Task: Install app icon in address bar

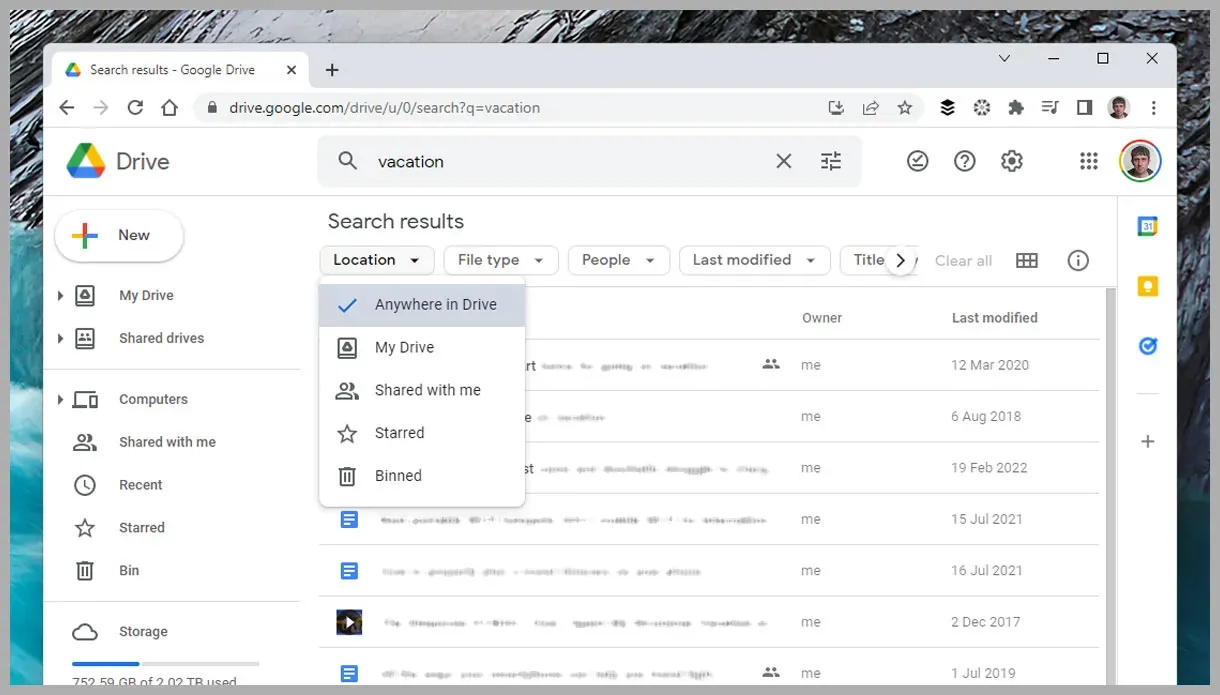Action: point(837,108)
